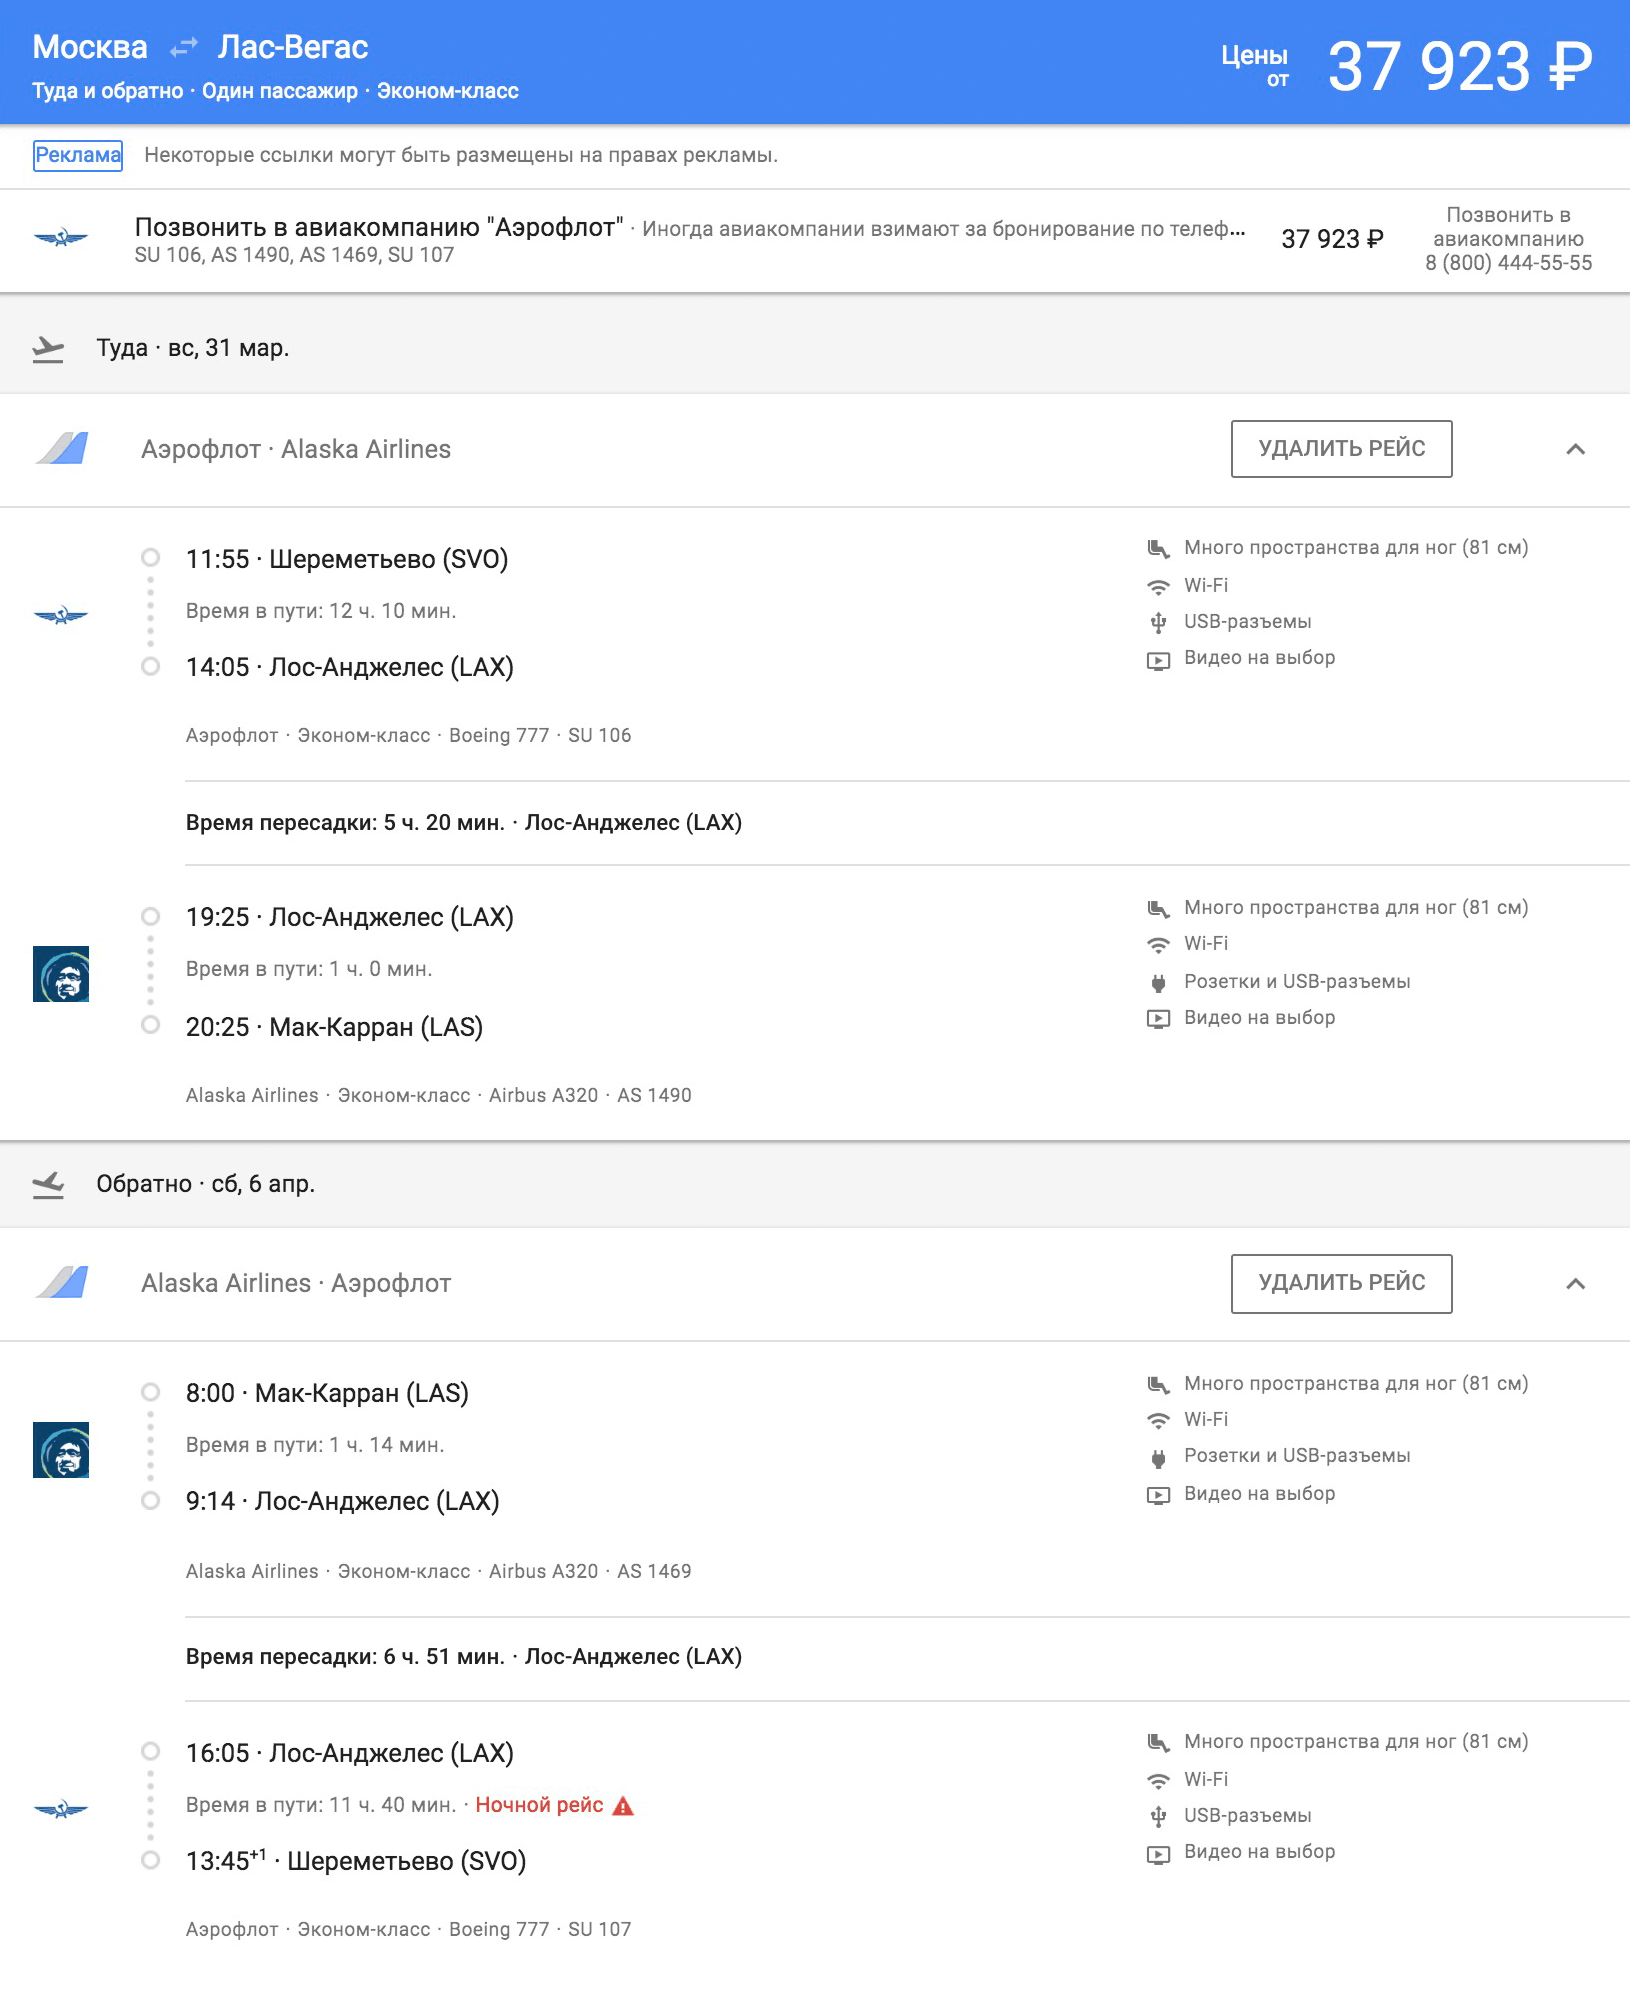Click 16:05 · Лос-Анджелес (LAX) departure
Screen dimensions: 1630x2010
click(350, 1753)
